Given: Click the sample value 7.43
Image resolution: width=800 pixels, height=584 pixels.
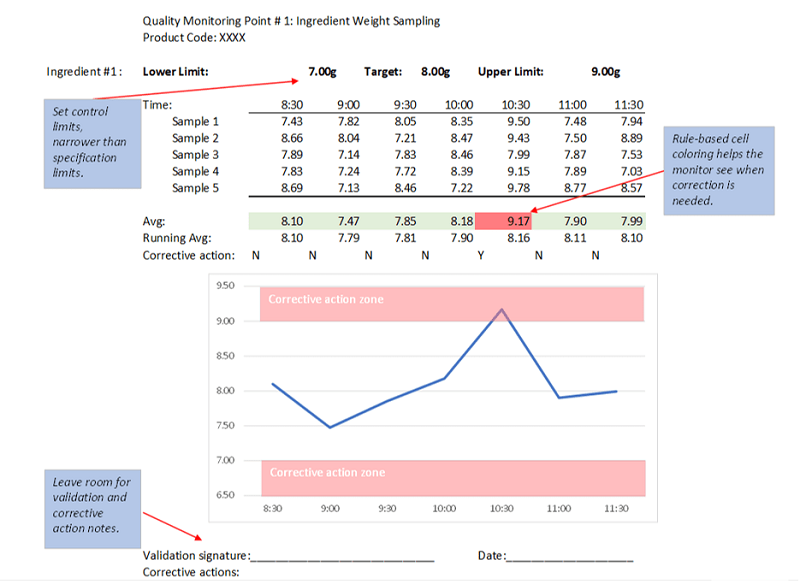Looking at the screenshot, I should point(292,121).
